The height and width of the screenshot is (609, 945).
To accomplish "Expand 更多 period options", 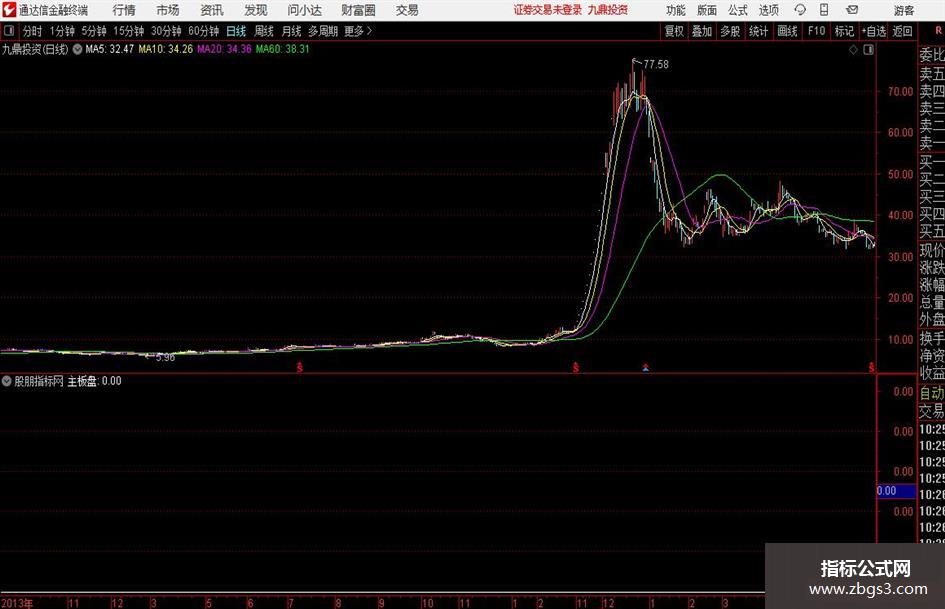I will pyautogui.click(x=358, y=31).
